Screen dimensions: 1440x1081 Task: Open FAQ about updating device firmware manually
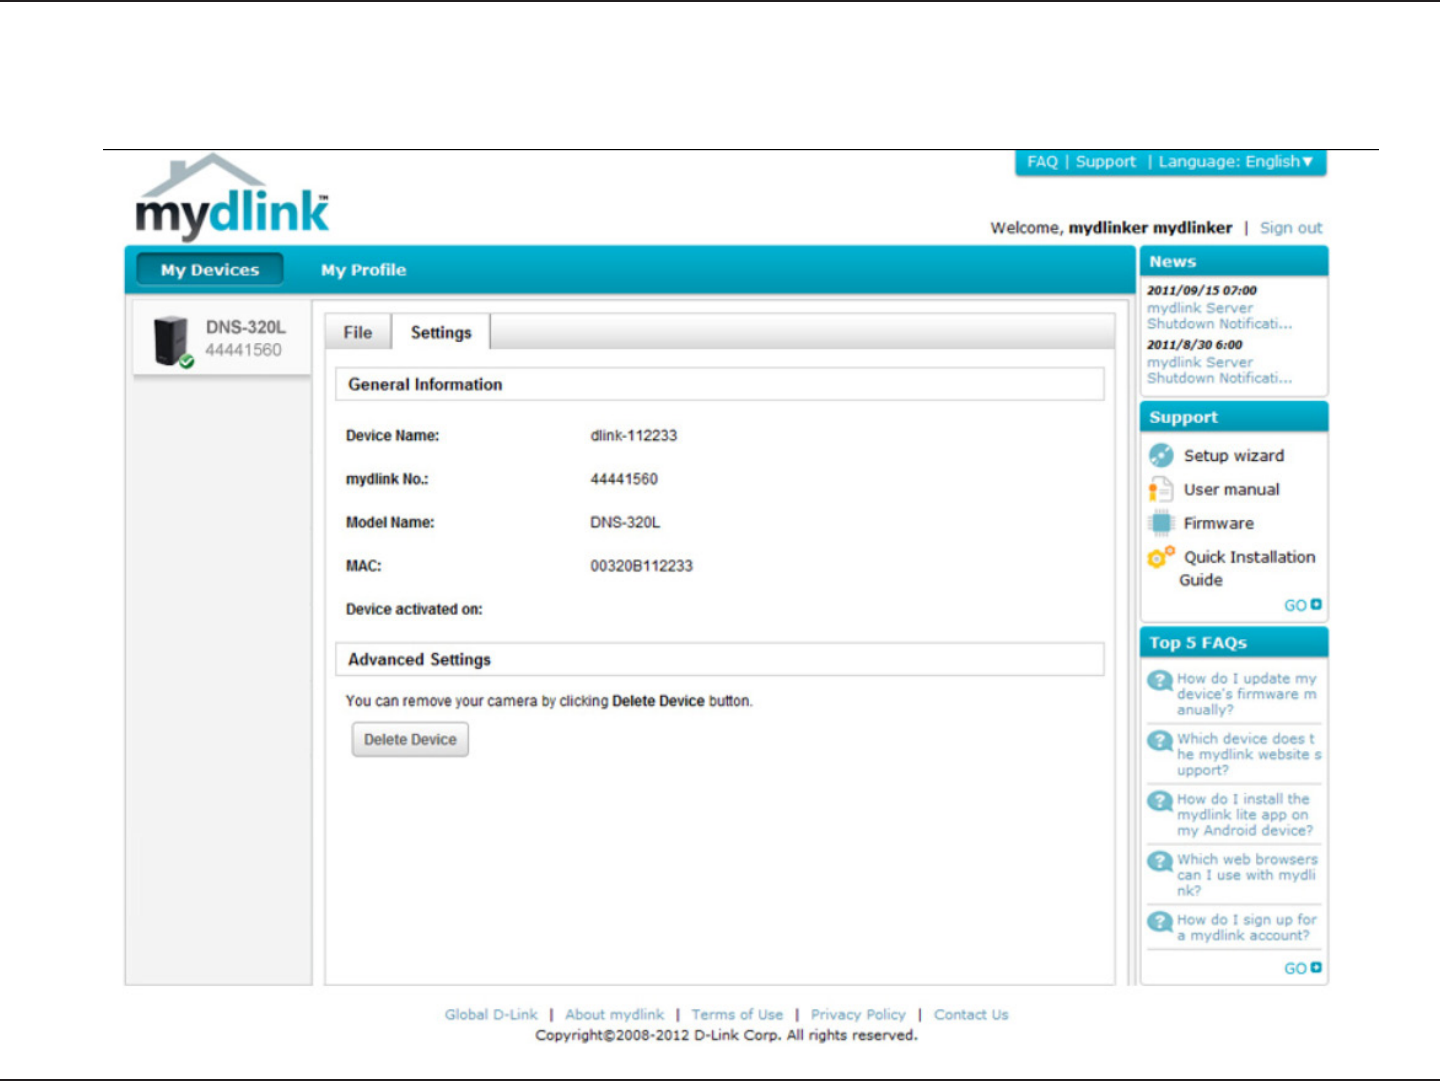pyautogui.click(x=1247, y=694)
